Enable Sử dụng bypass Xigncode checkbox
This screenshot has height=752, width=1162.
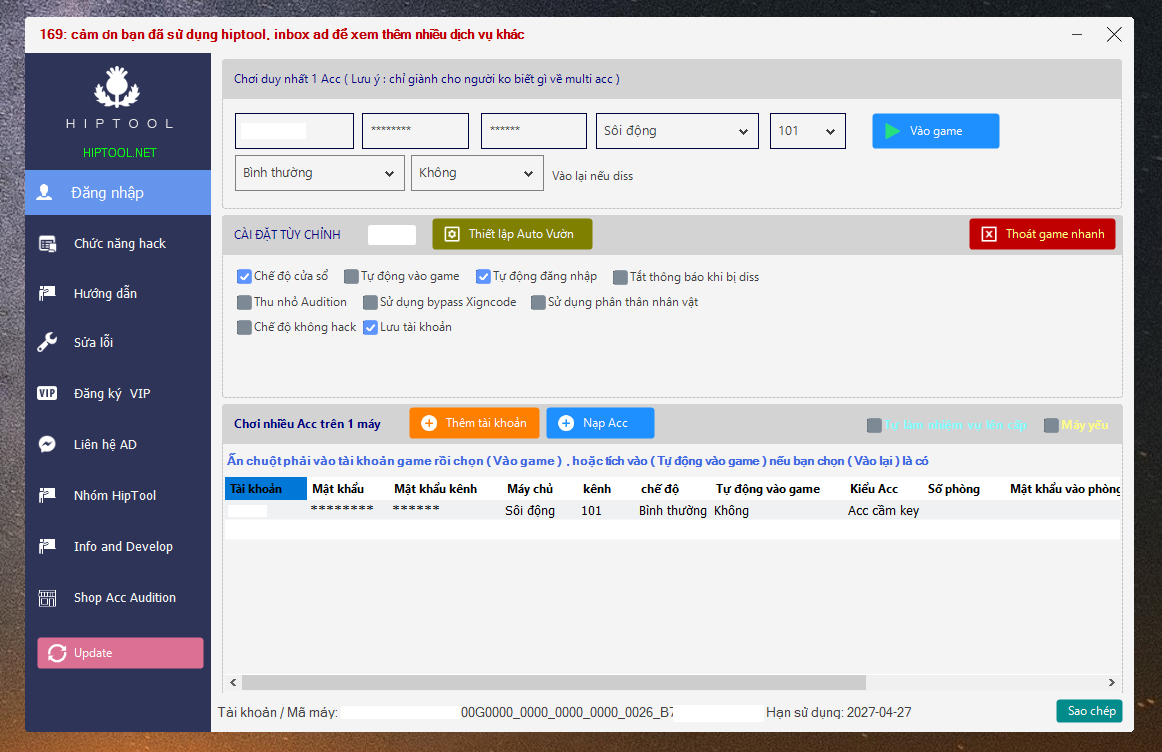371,302
